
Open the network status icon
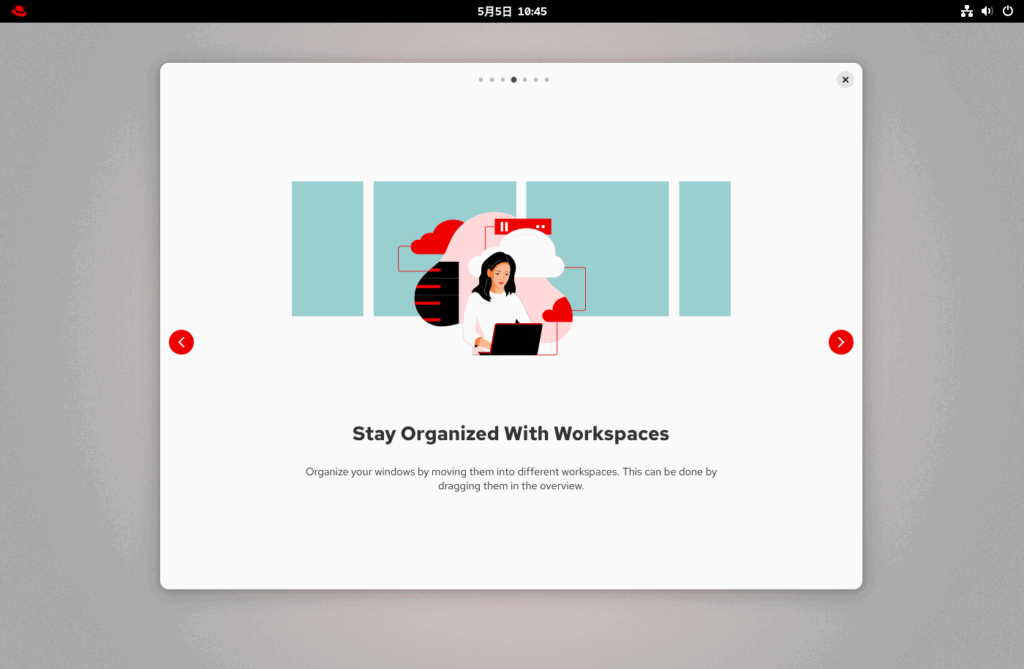pyautogui.click(x=967, y=11)
